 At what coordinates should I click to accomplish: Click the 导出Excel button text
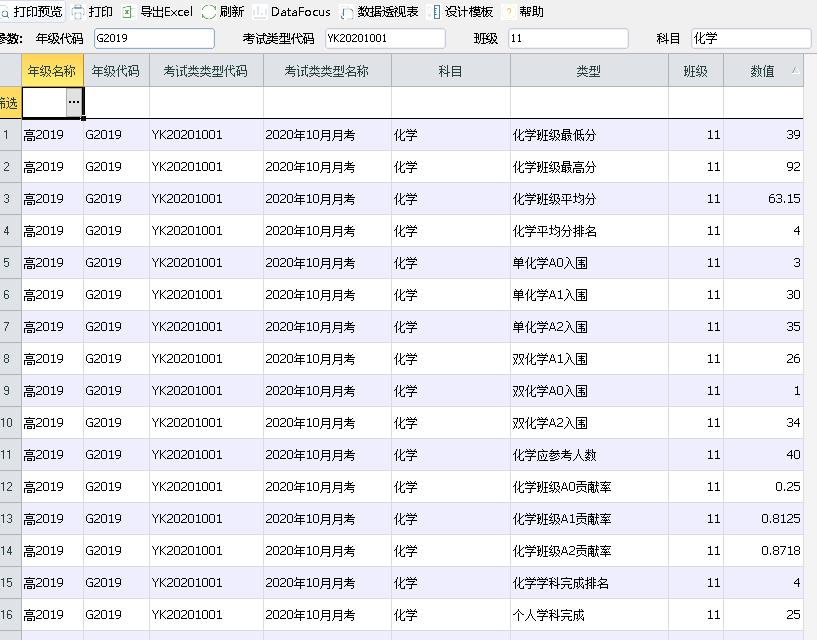pos(166,11)
